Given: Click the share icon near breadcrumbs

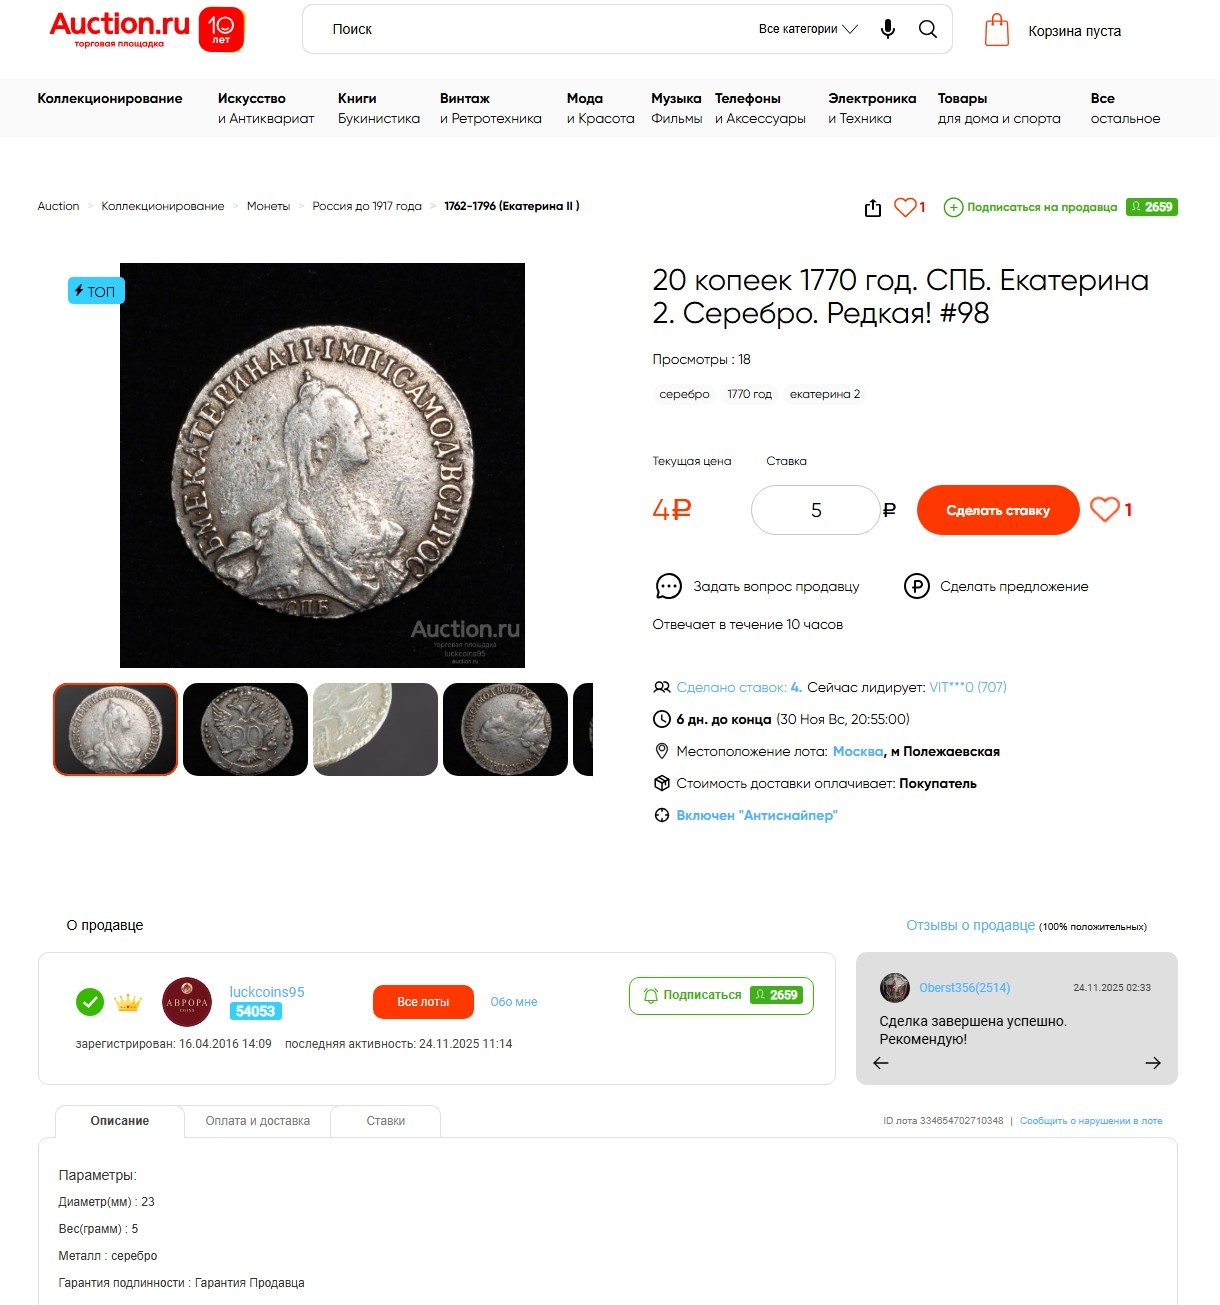Looking at the screenshot, I should click(x=873, y=207).
